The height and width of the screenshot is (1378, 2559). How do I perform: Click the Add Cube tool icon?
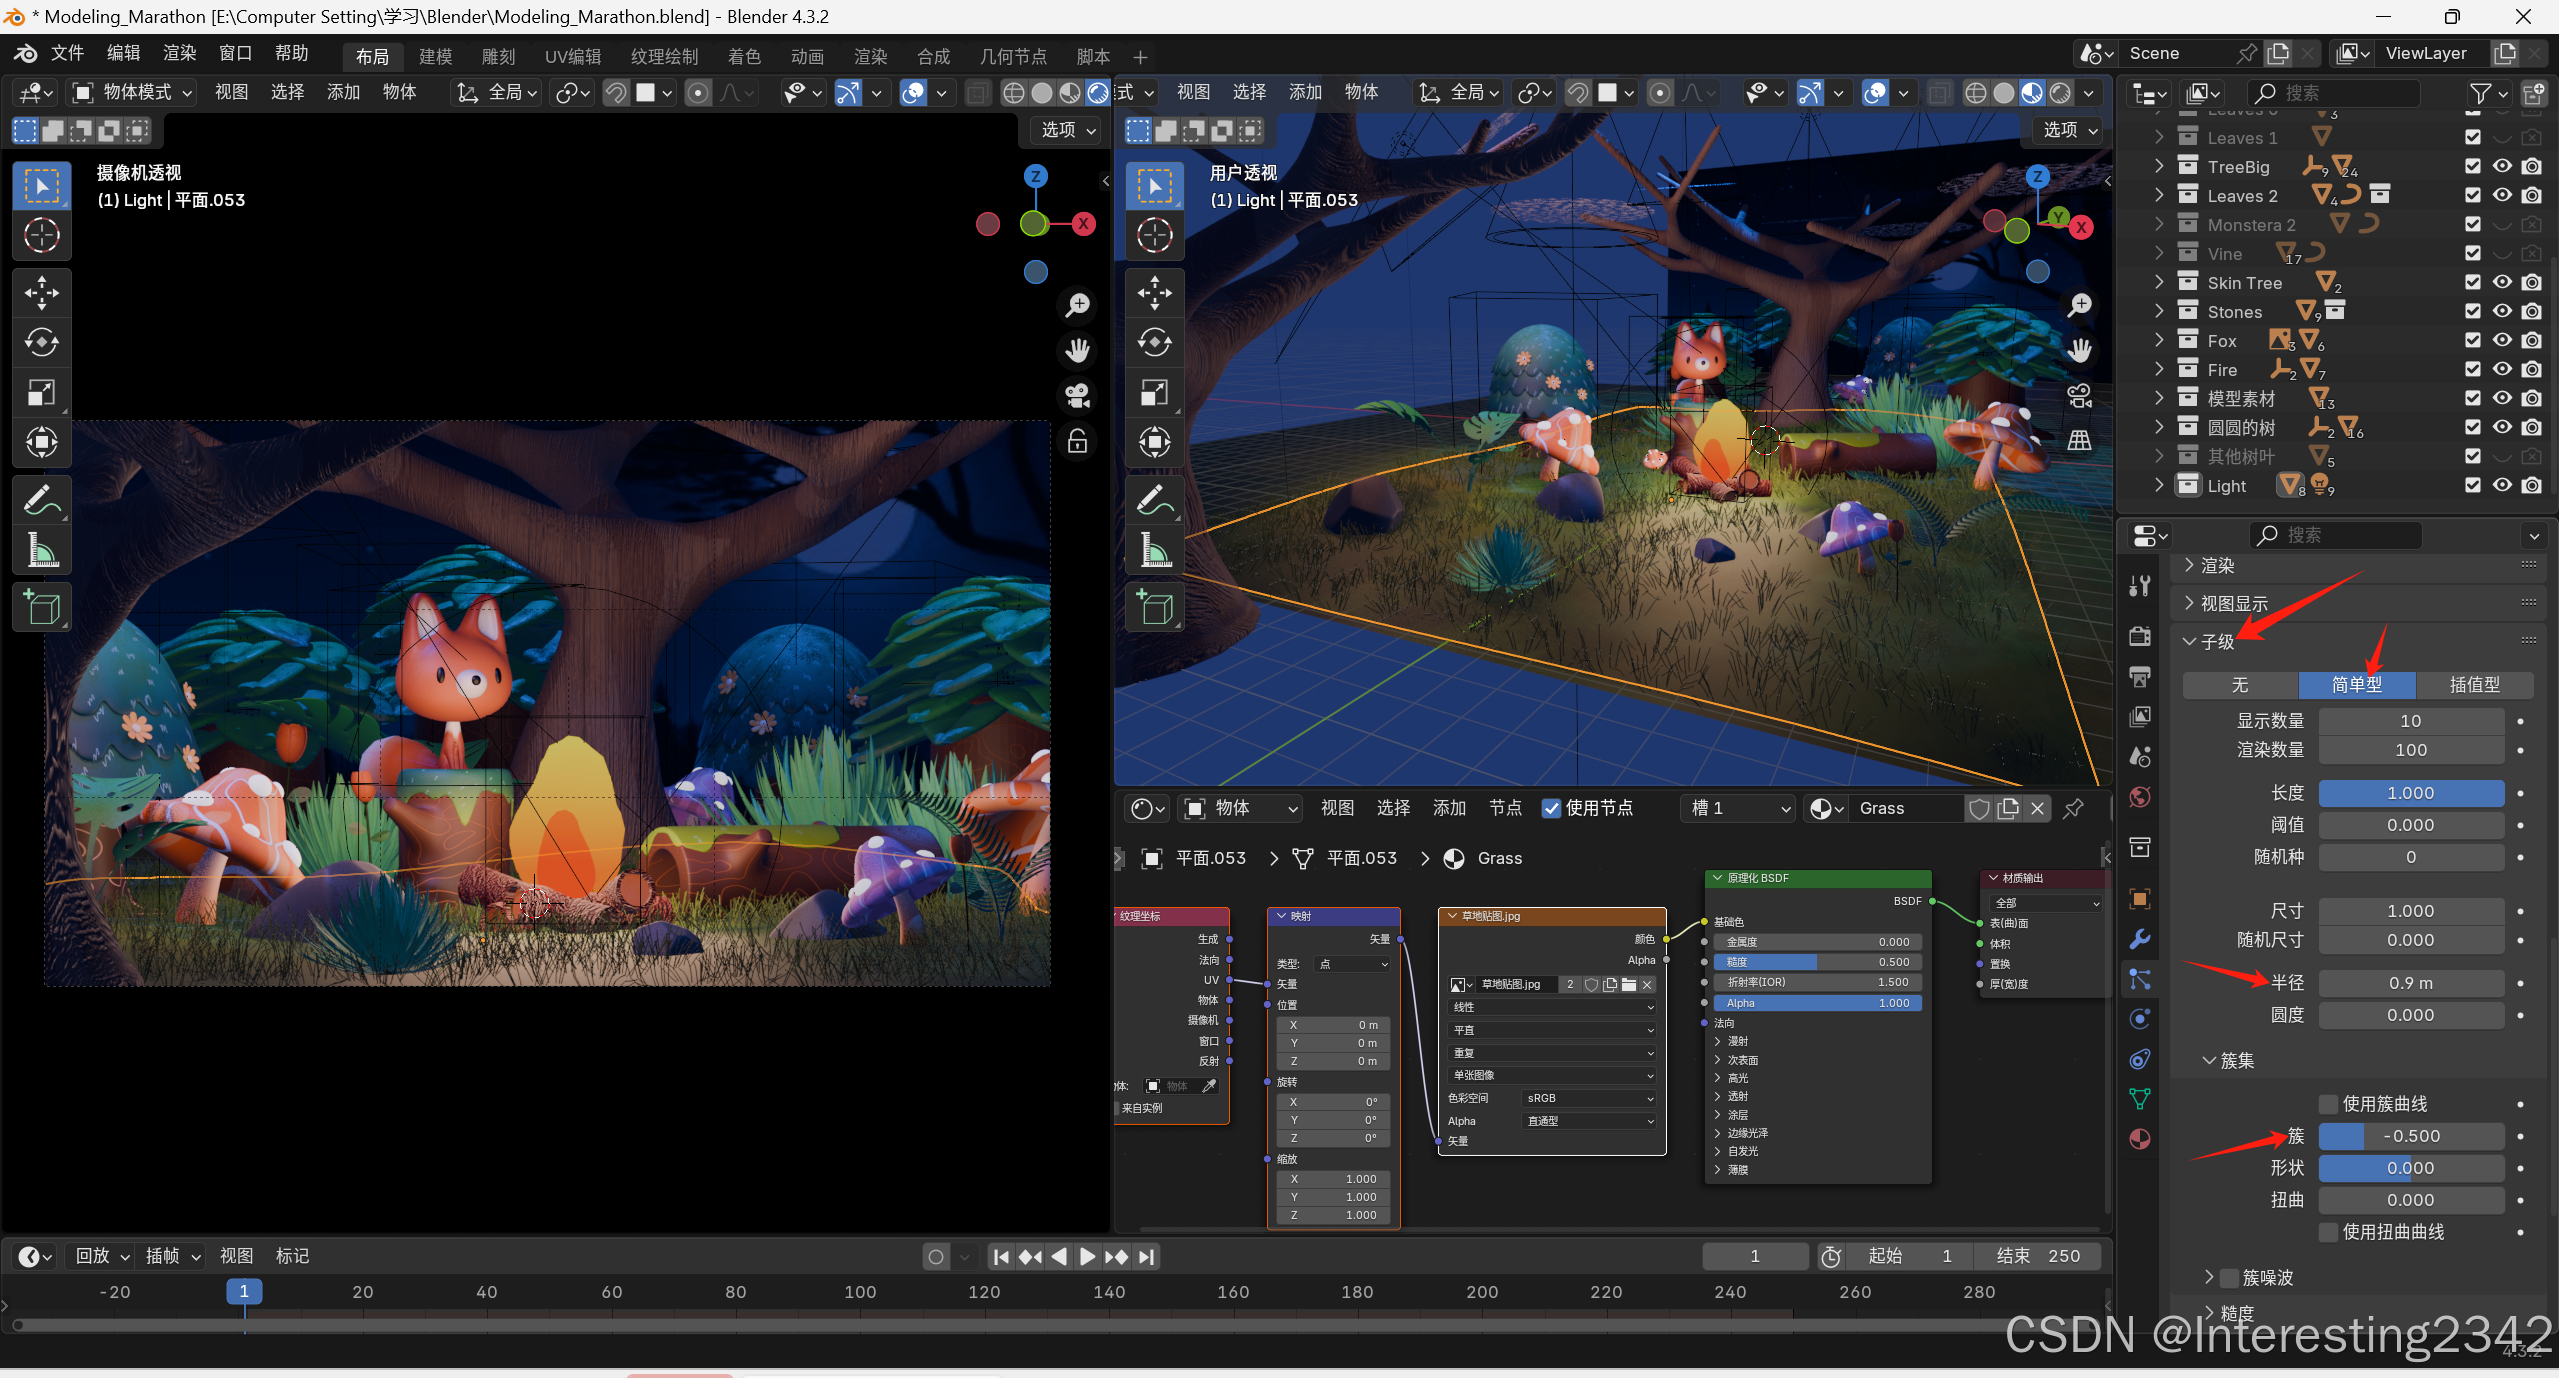(41, 607)
